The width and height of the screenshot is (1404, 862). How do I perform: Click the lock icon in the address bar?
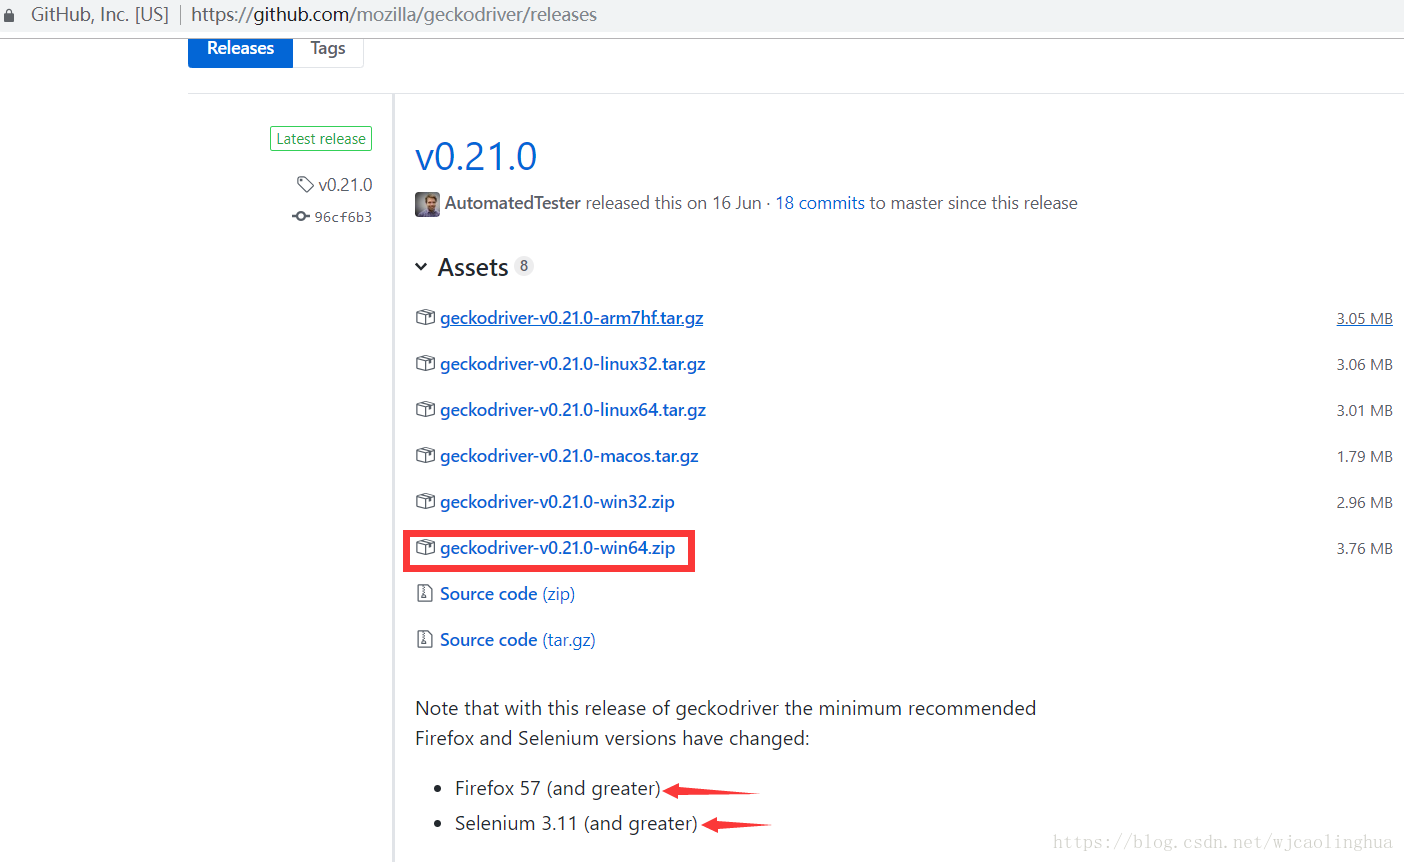[x=8, y=16]
